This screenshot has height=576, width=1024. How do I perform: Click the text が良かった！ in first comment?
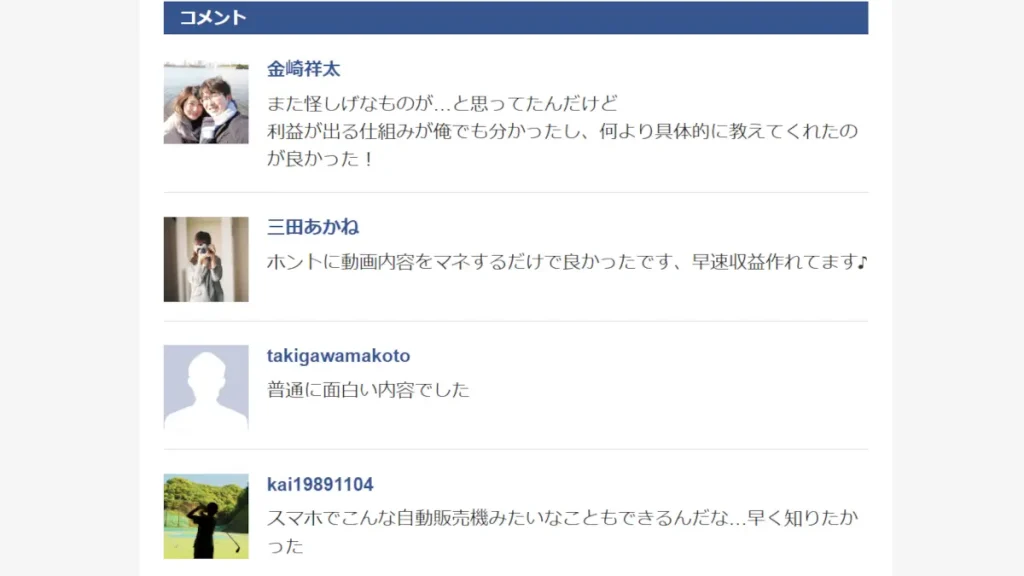pos(320,159)
